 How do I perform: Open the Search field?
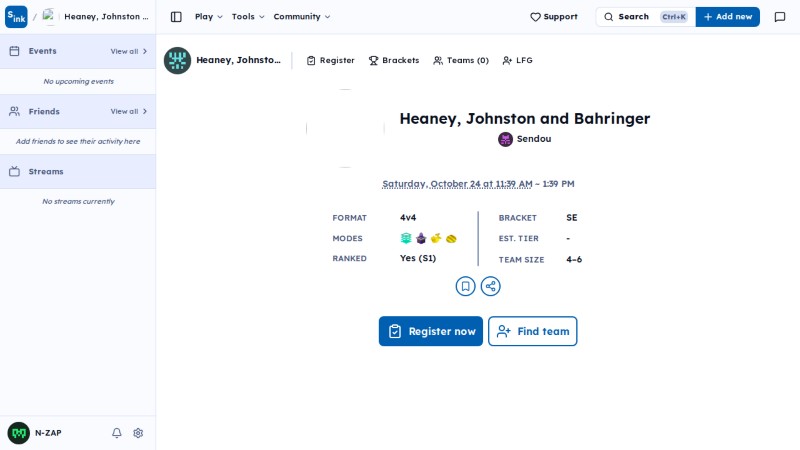645,17
